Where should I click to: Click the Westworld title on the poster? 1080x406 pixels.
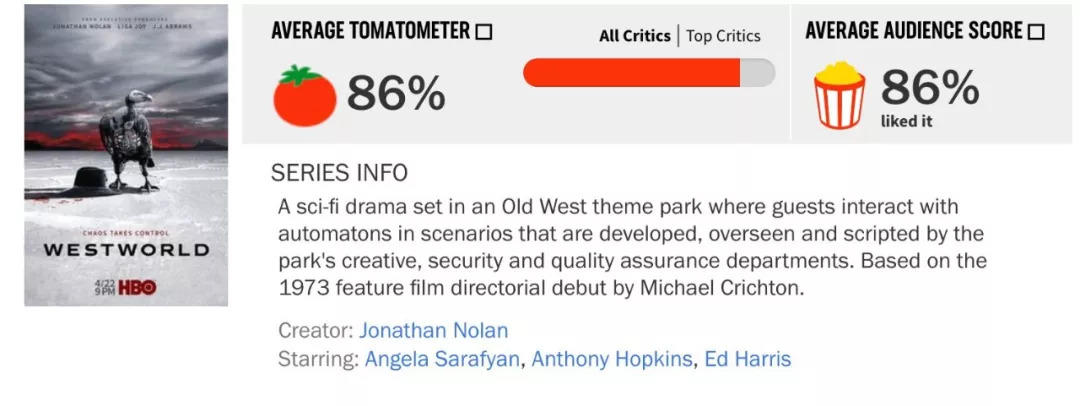point(127,250)
